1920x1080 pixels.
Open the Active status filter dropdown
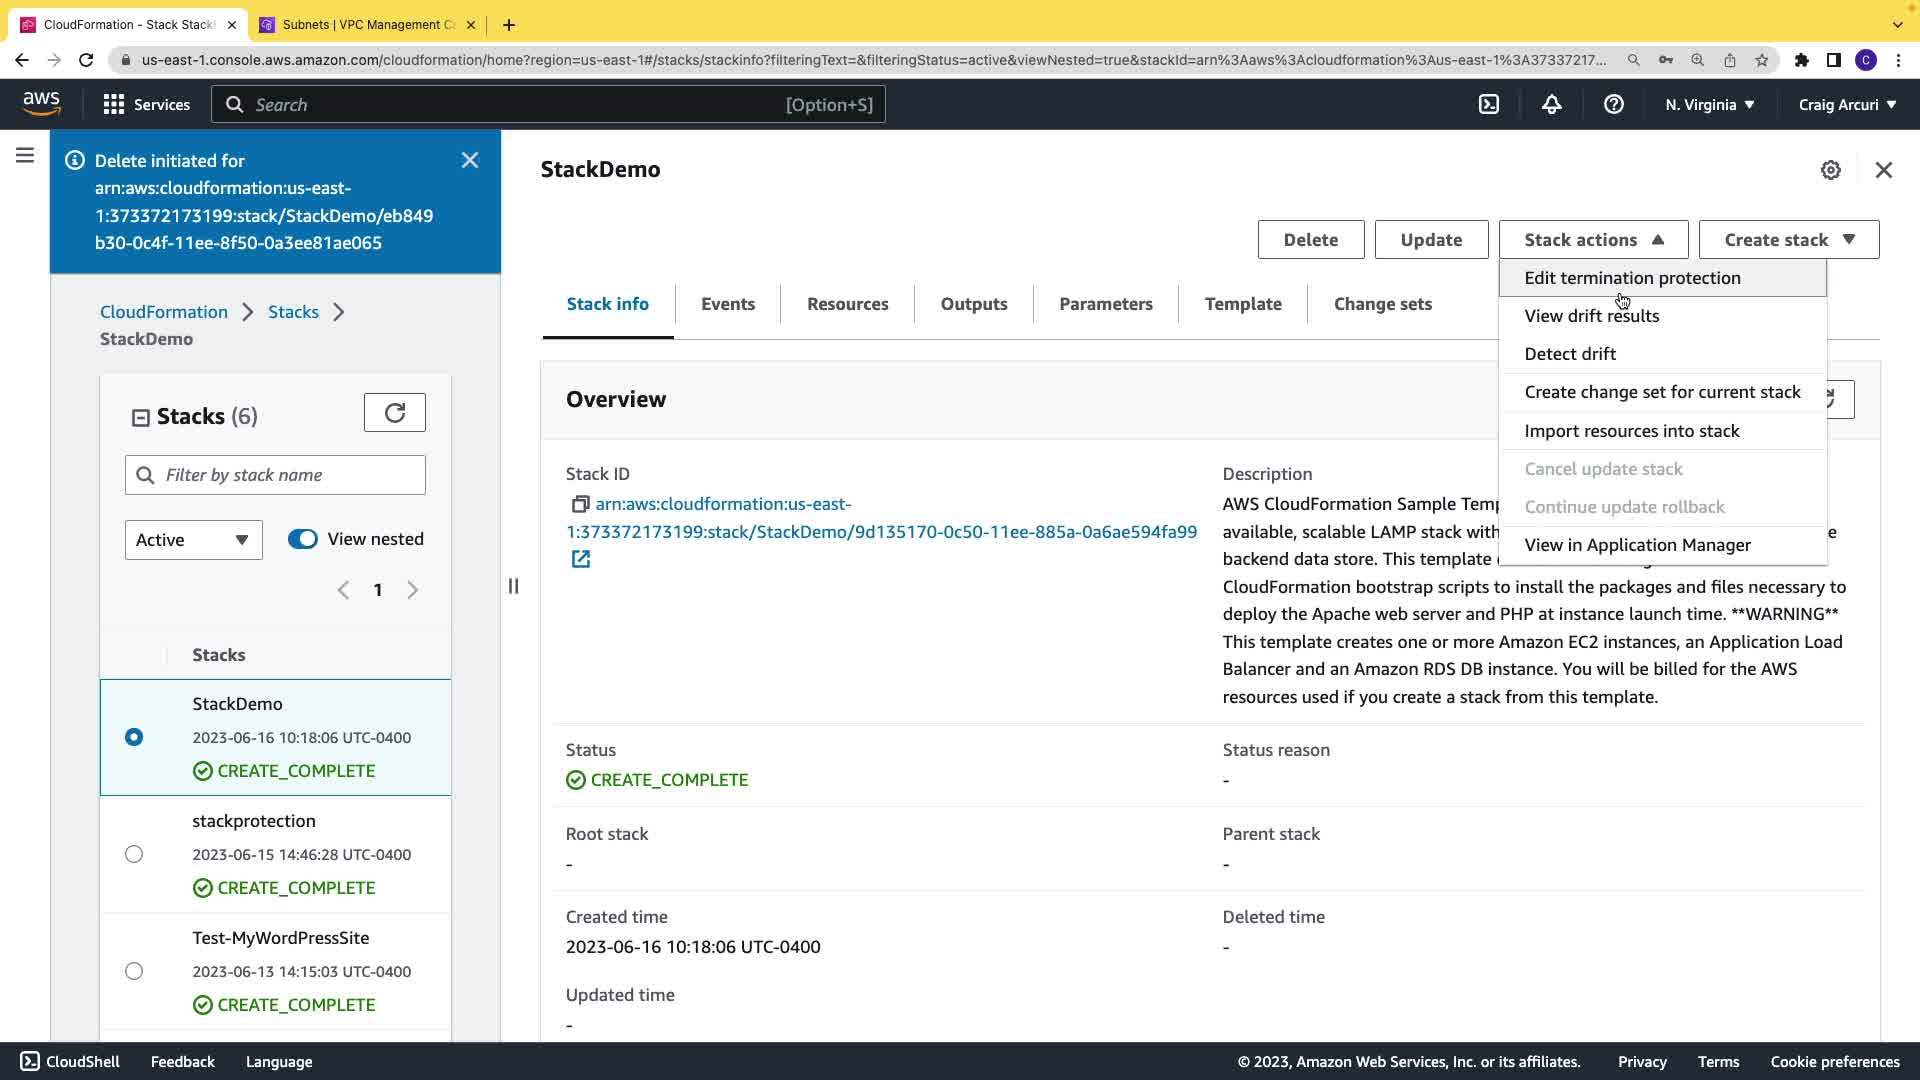[x=193, y=540]
